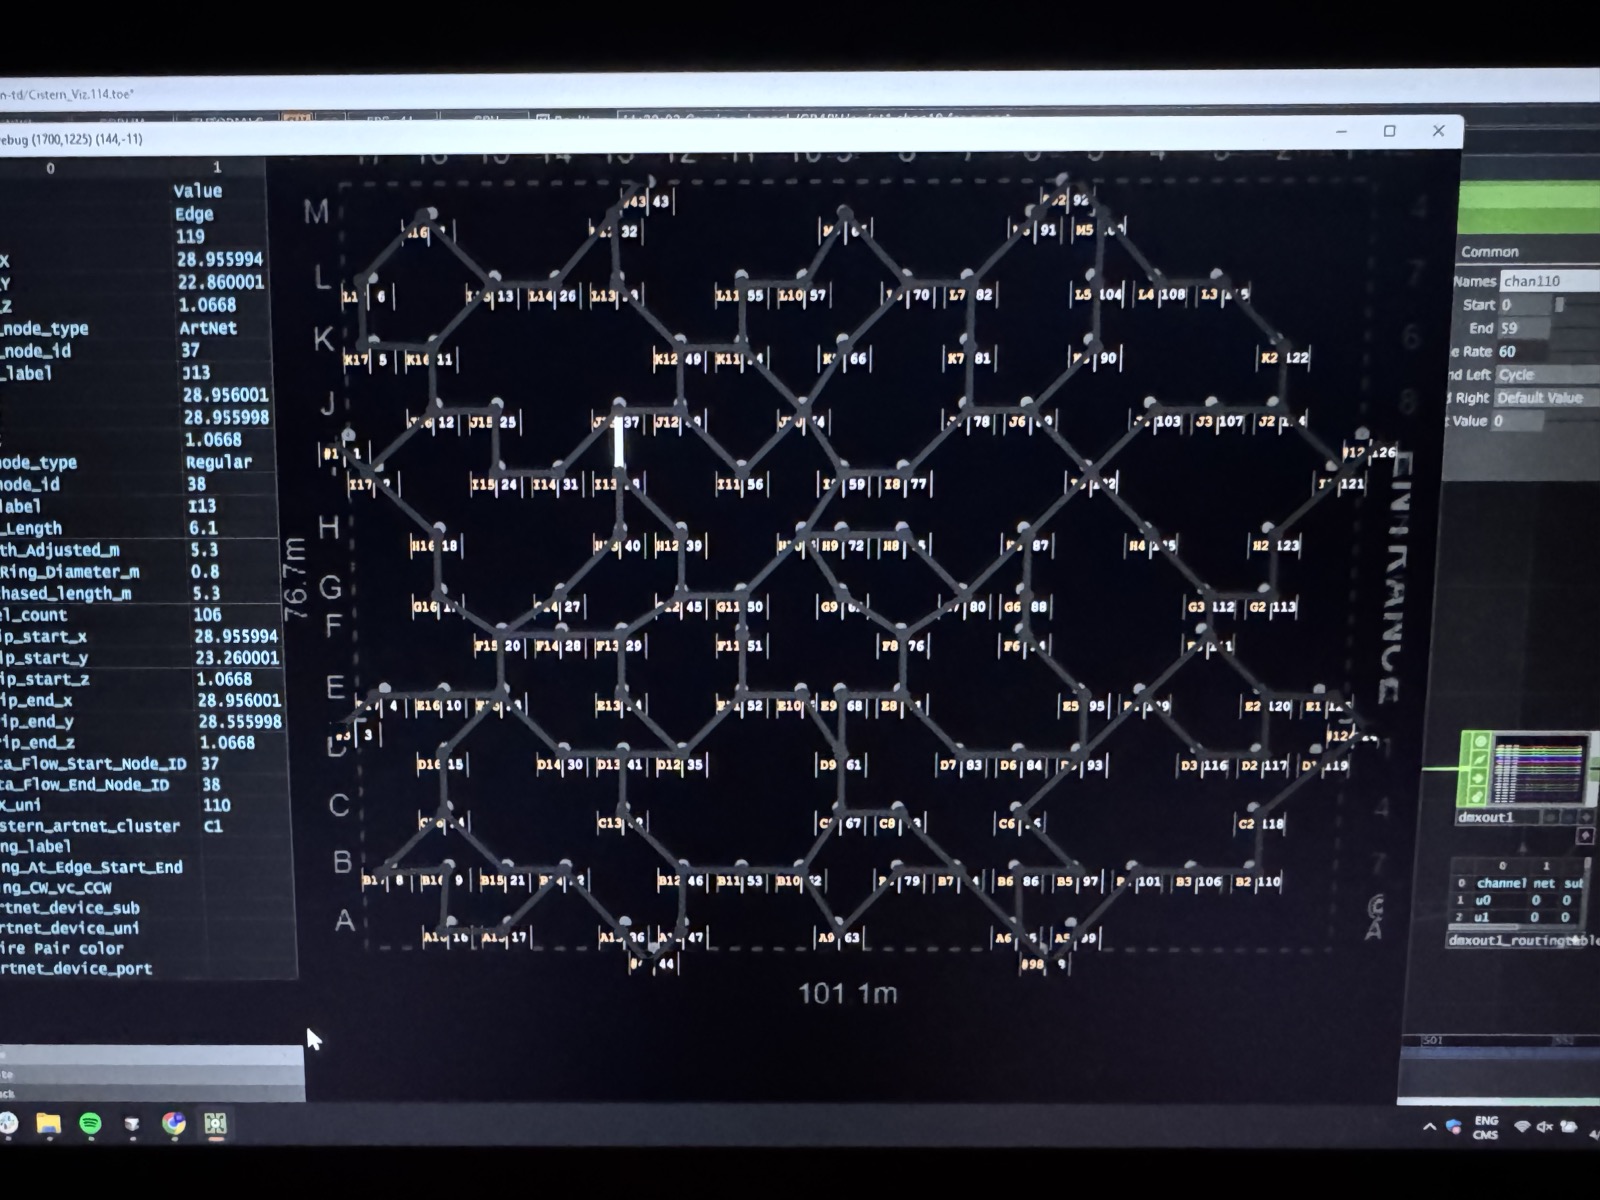This screenshot has width=1600, height=1200.
Task: Maximize the debug viewer window
Action: [x=1389, y=131]
